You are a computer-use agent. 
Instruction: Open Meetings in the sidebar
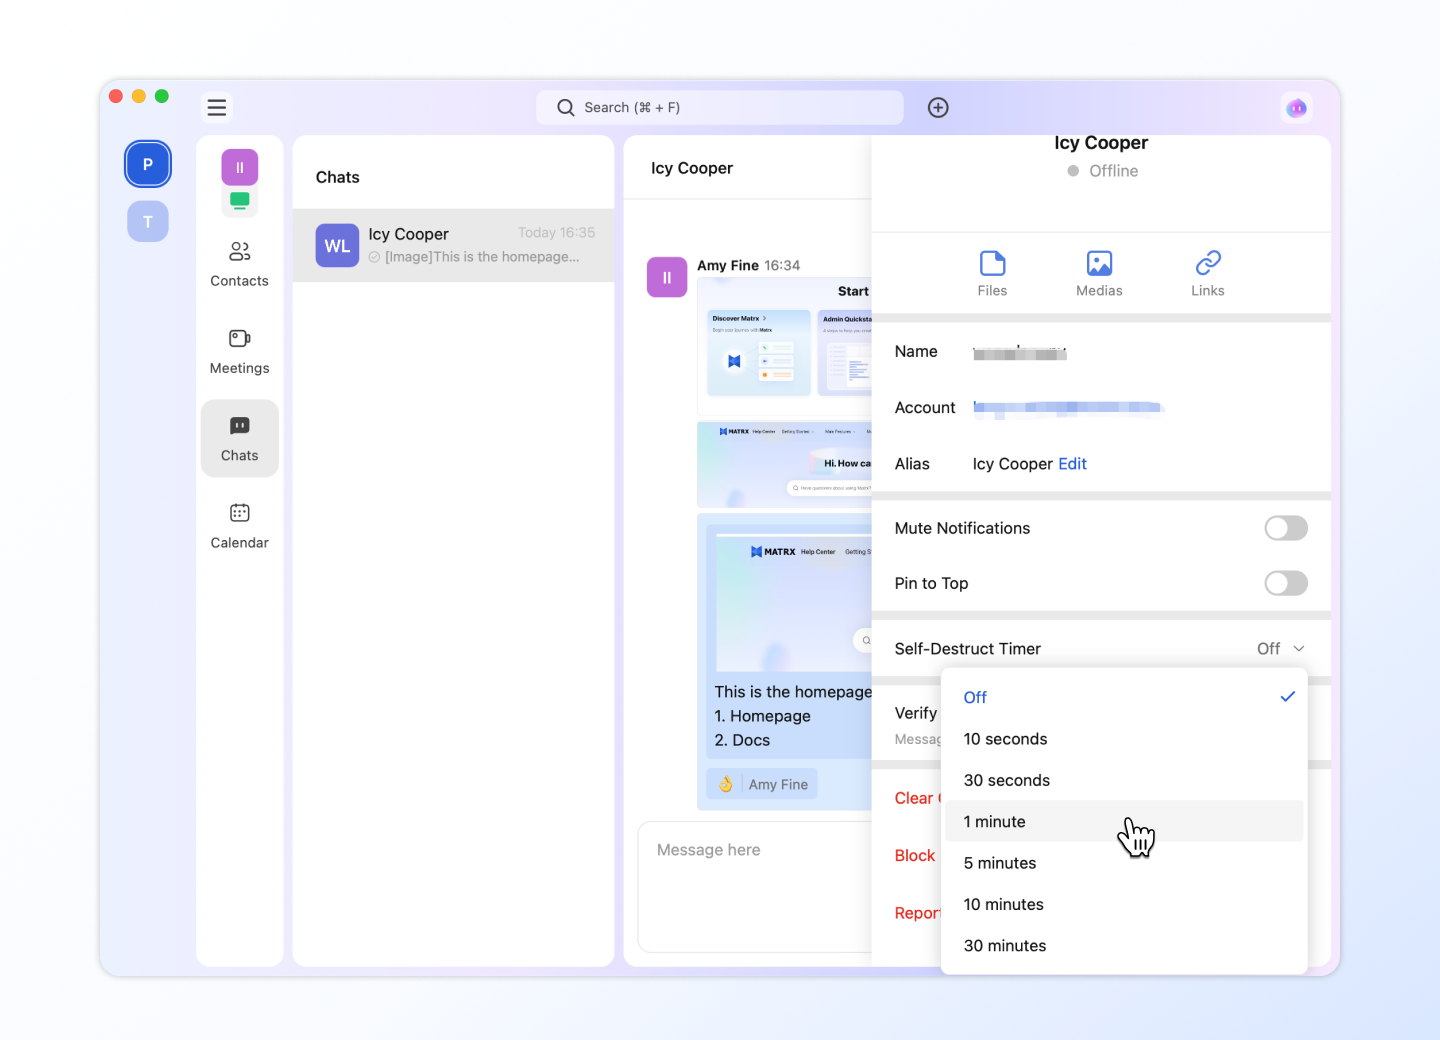click(239, 350)
